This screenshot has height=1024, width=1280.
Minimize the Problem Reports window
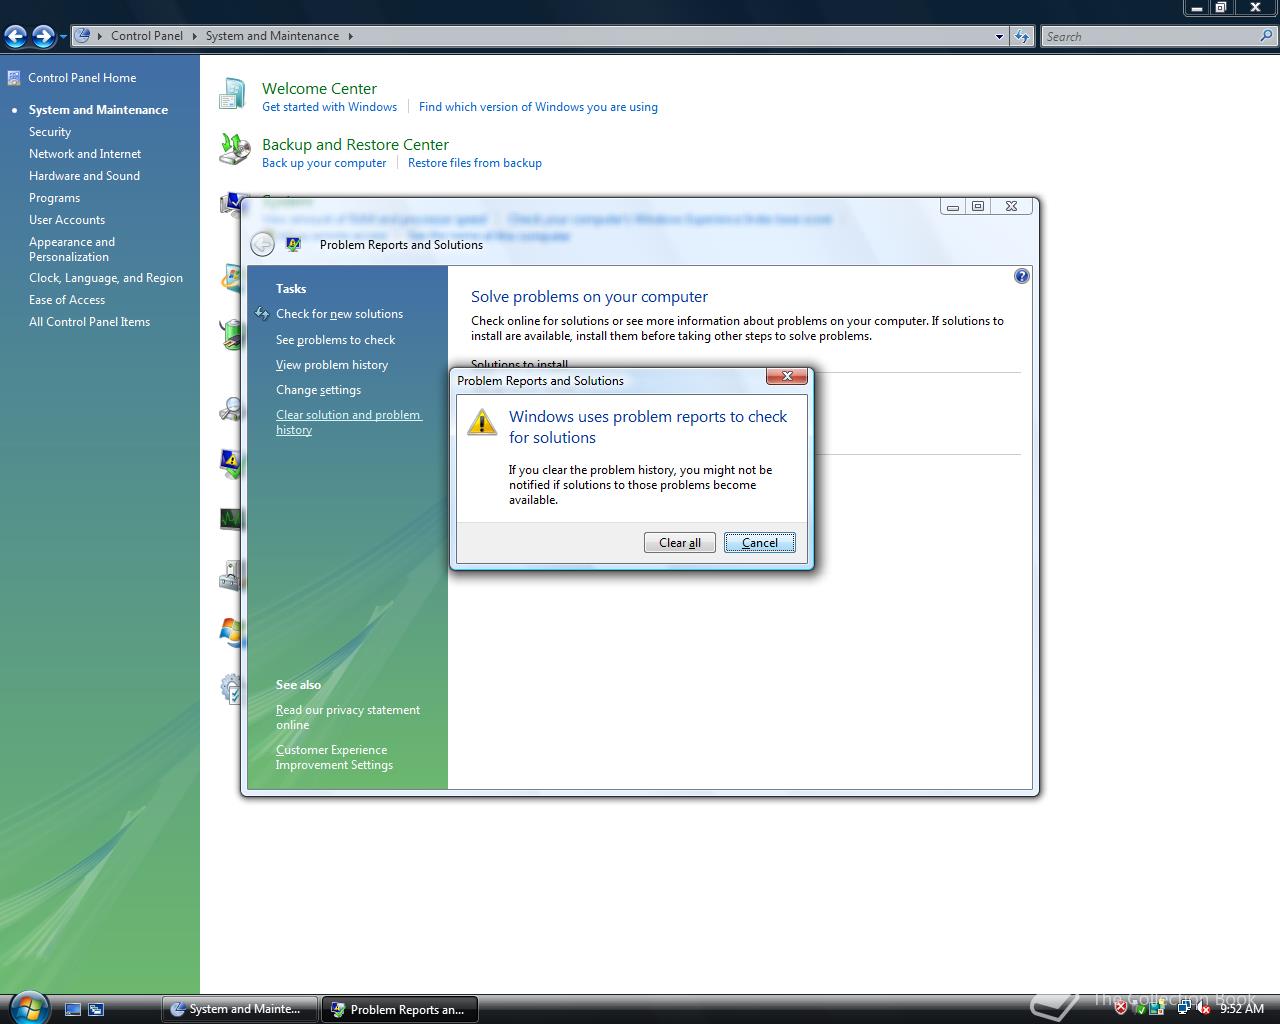click(x=953, y=206)
